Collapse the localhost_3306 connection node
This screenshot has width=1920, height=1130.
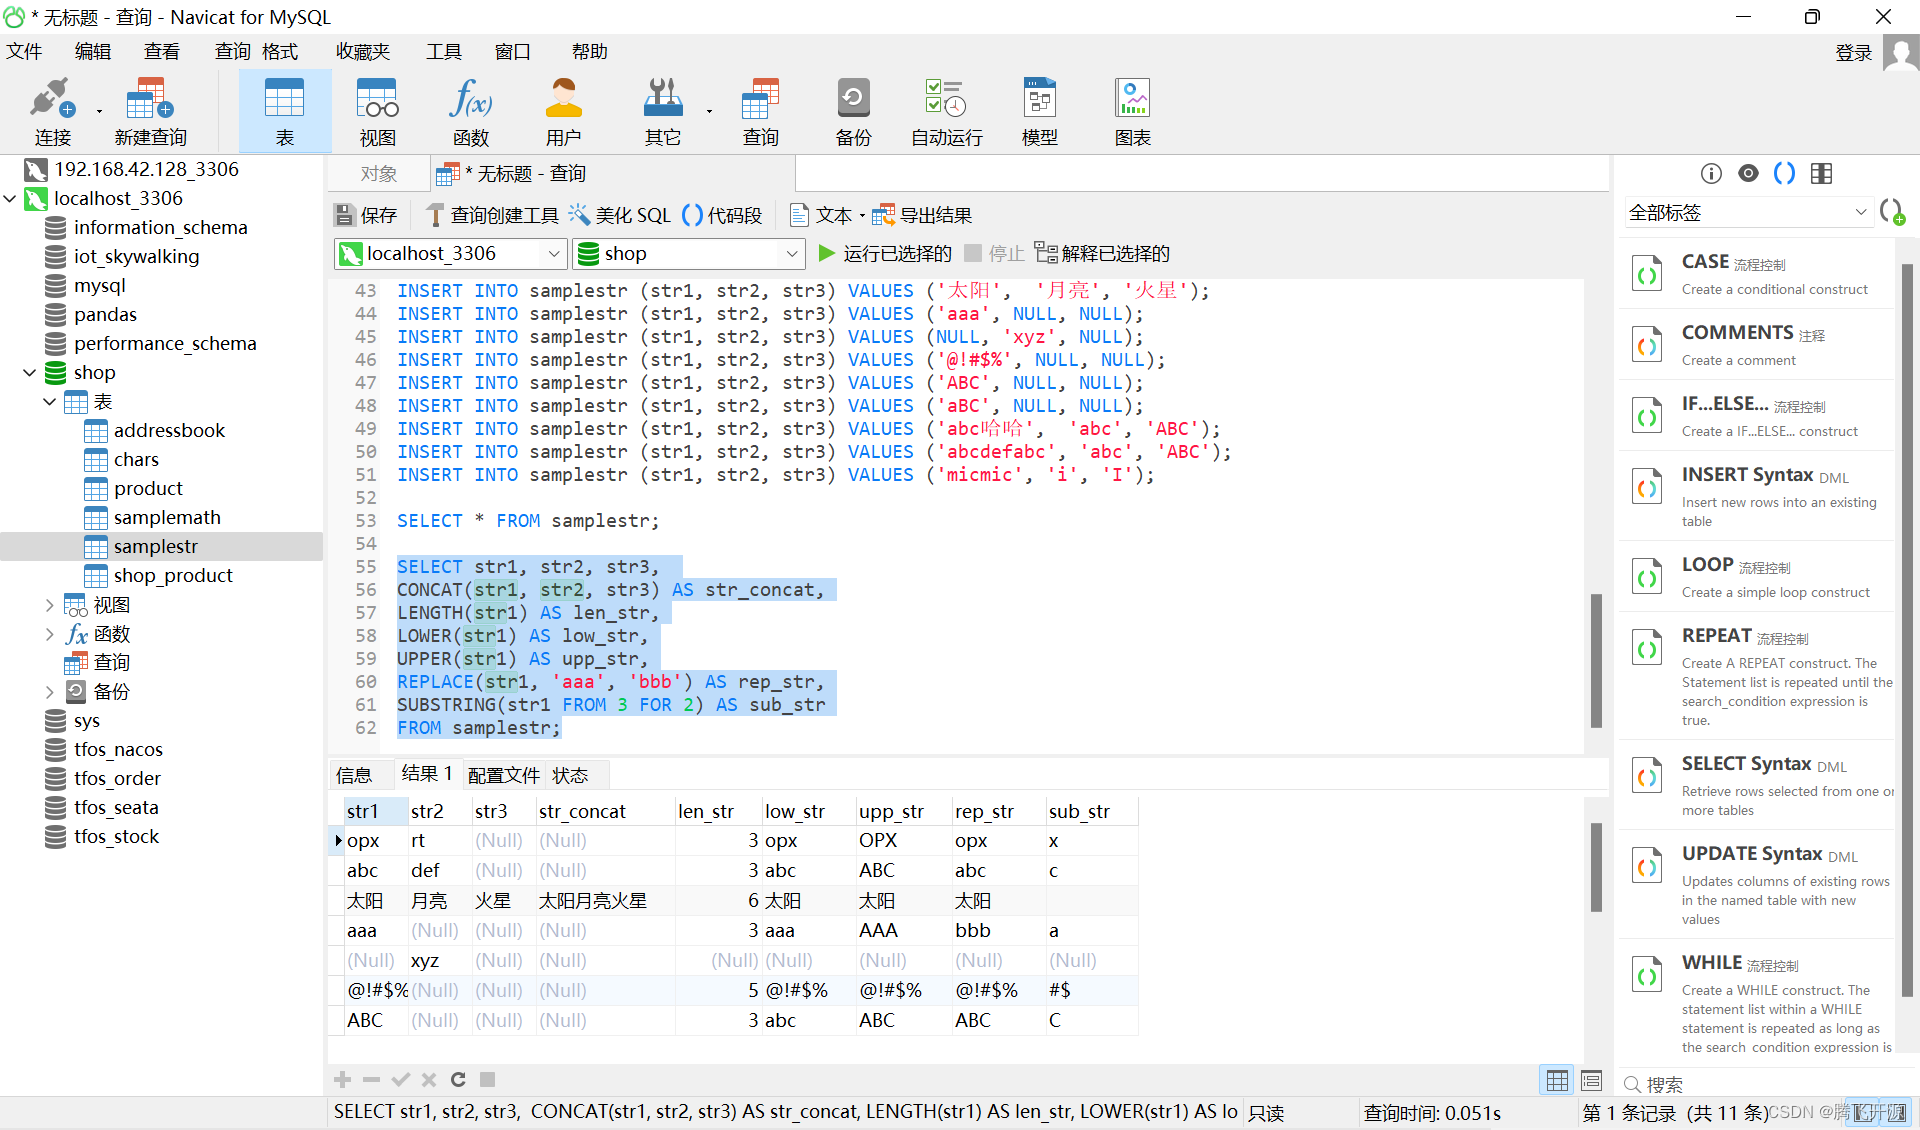(x=11, y=199)
